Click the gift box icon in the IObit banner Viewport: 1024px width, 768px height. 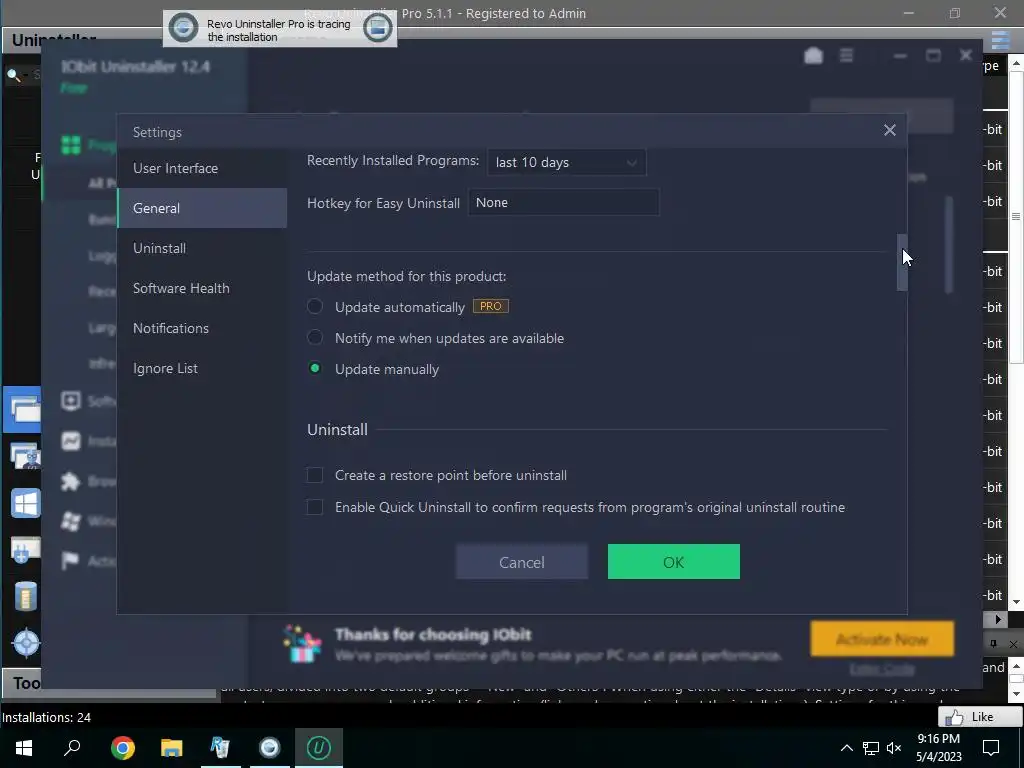pyautogui.click(x=302, y=643)
